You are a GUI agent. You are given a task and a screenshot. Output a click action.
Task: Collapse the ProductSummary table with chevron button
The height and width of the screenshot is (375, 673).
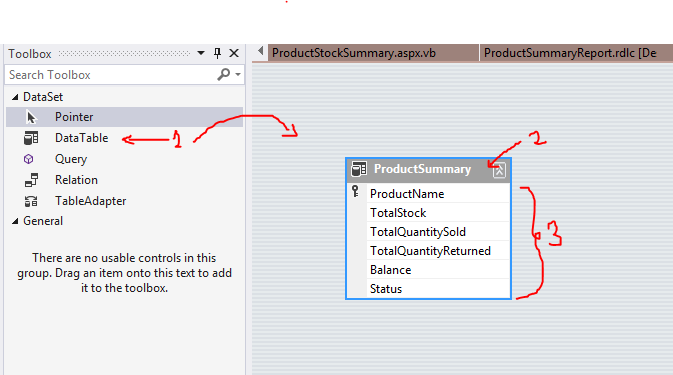[499, 170]
